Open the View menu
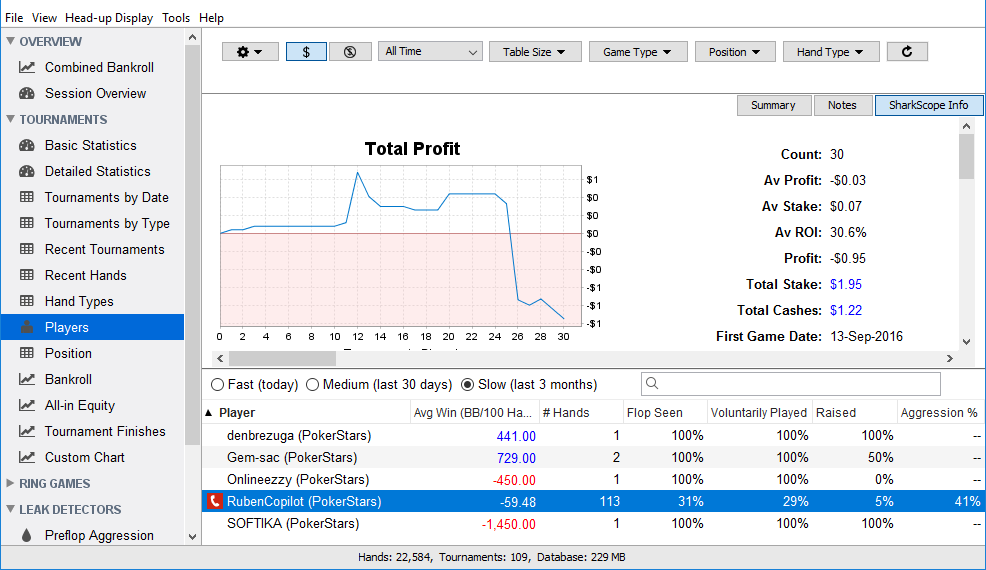 pyautogui.click(x=44, y=18)
